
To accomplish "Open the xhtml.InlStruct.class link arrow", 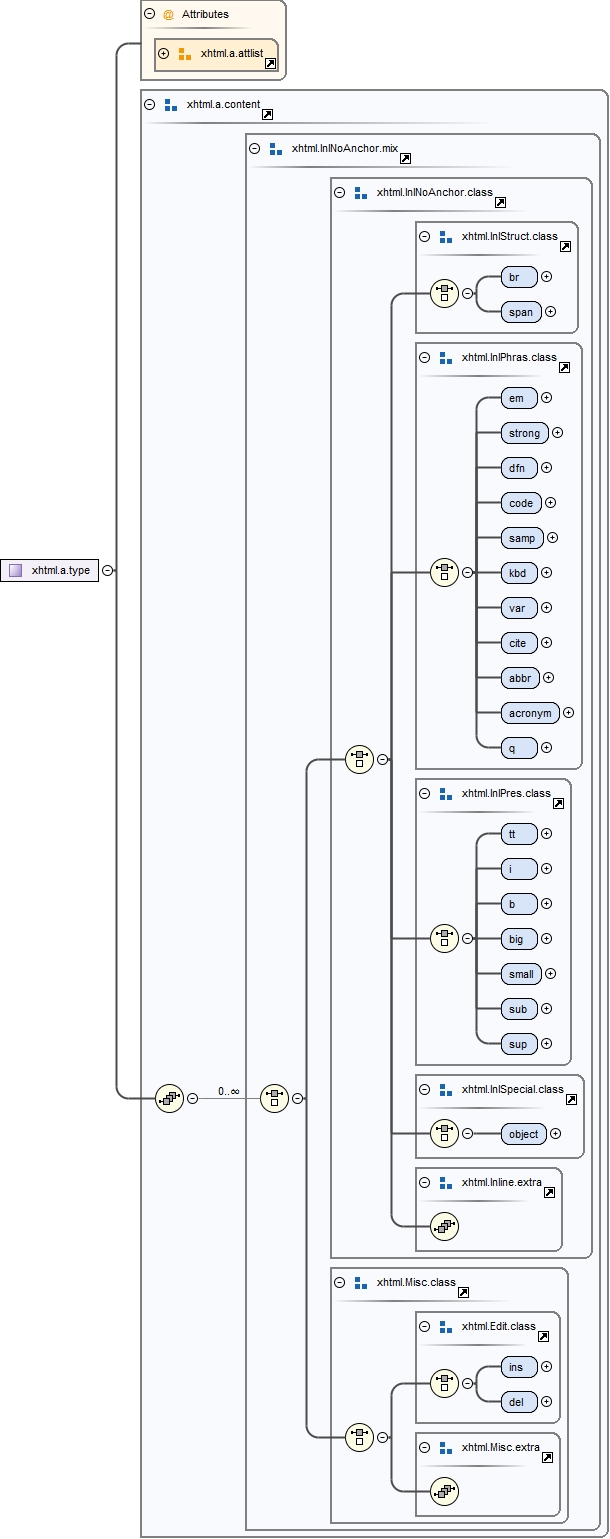I will pyautogui.click(x=565, y=246).
